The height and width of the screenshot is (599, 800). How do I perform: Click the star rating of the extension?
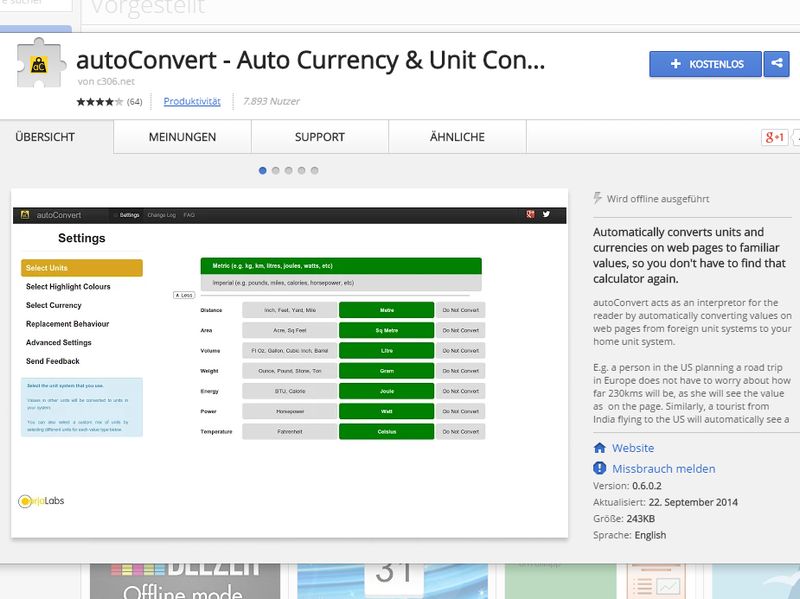pos(100,102)
